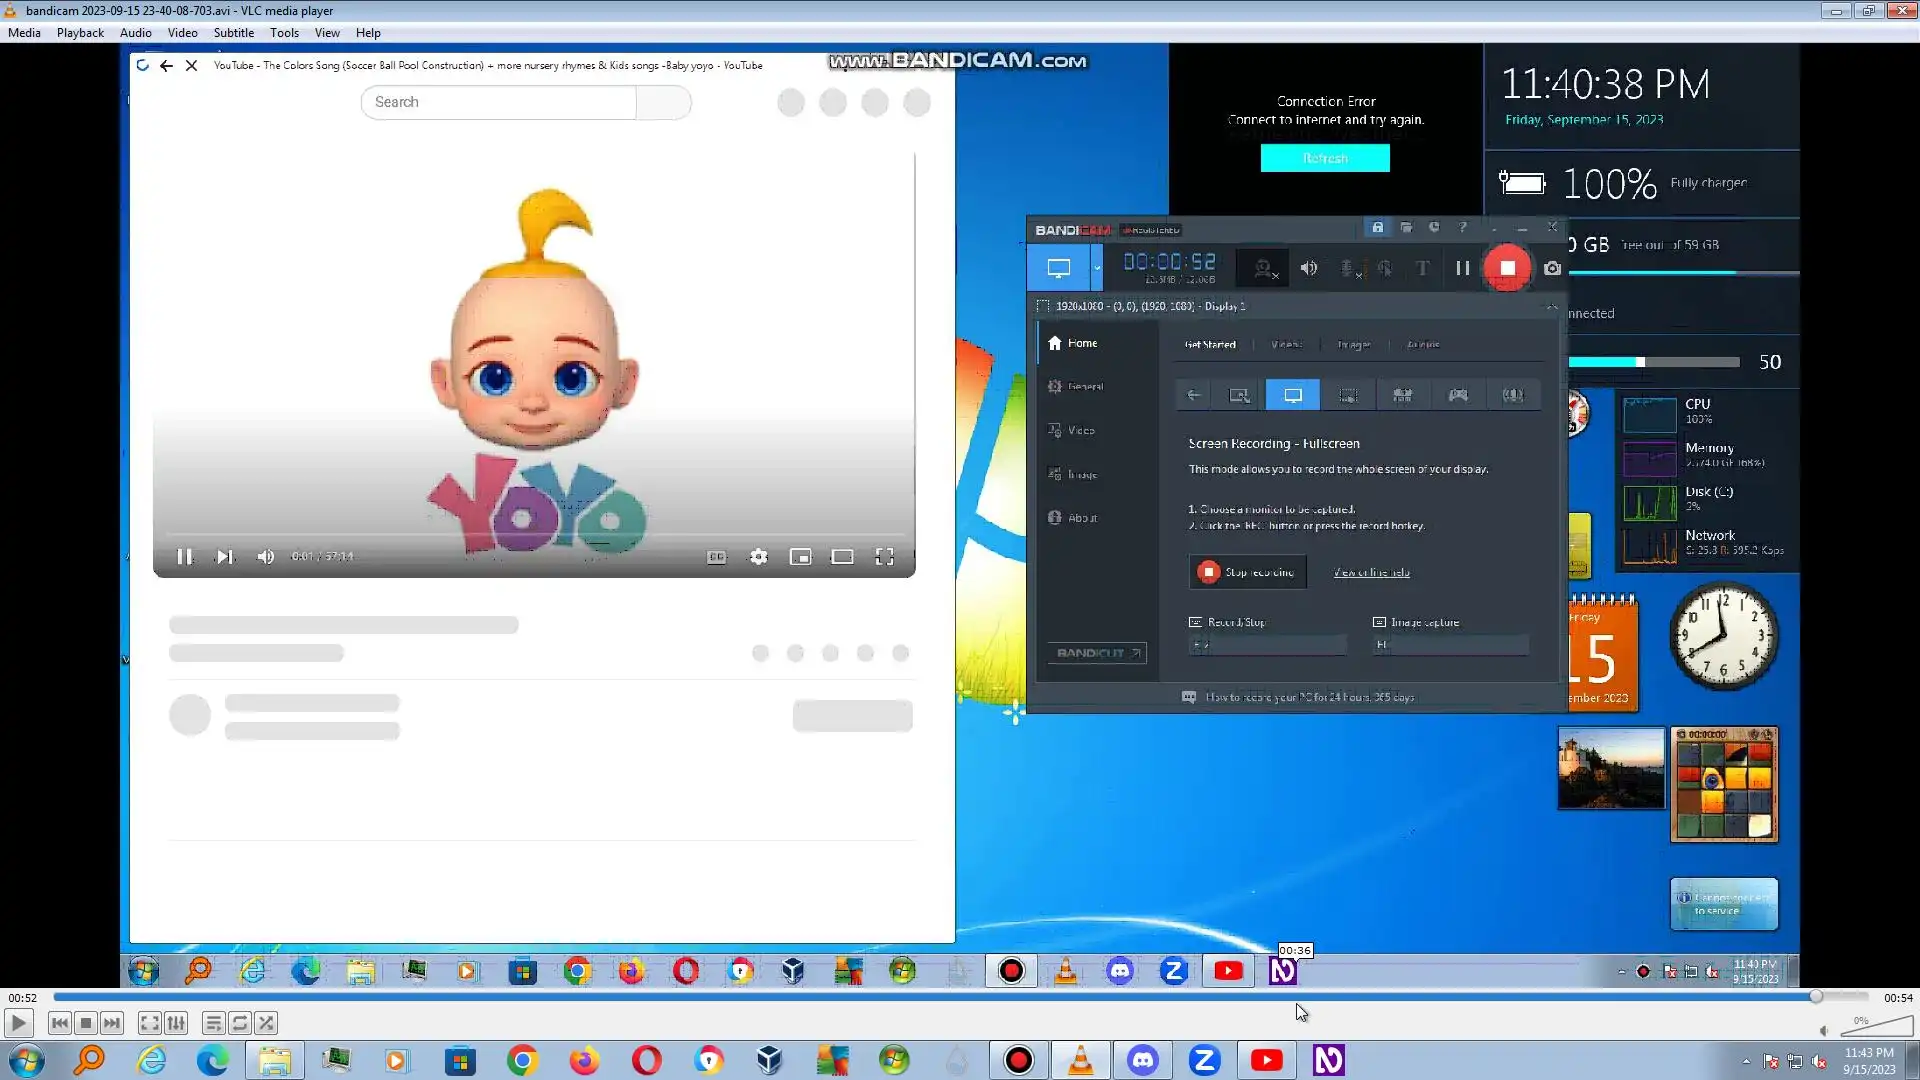Open the Subtitle menu
The height and width of the screenshot is (1080, 1920).
pyautogui.click(x=233, y=33)
